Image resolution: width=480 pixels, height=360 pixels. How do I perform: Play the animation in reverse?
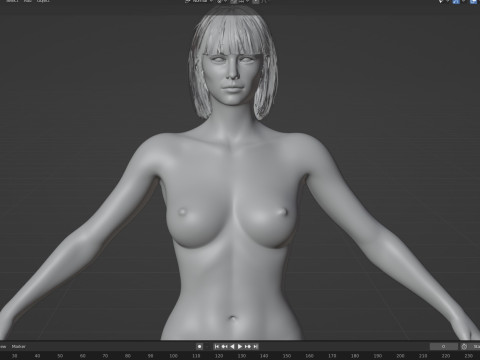coord(232,347)
